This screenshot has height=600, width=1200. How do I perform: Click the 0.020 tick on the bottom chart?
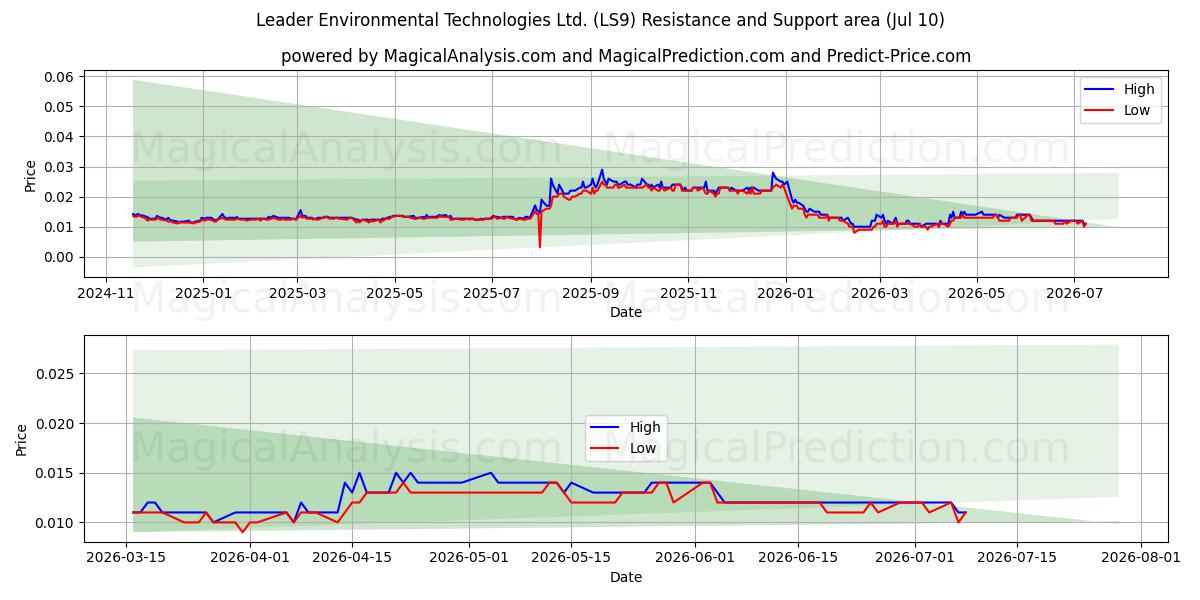(x=56, y=424)
